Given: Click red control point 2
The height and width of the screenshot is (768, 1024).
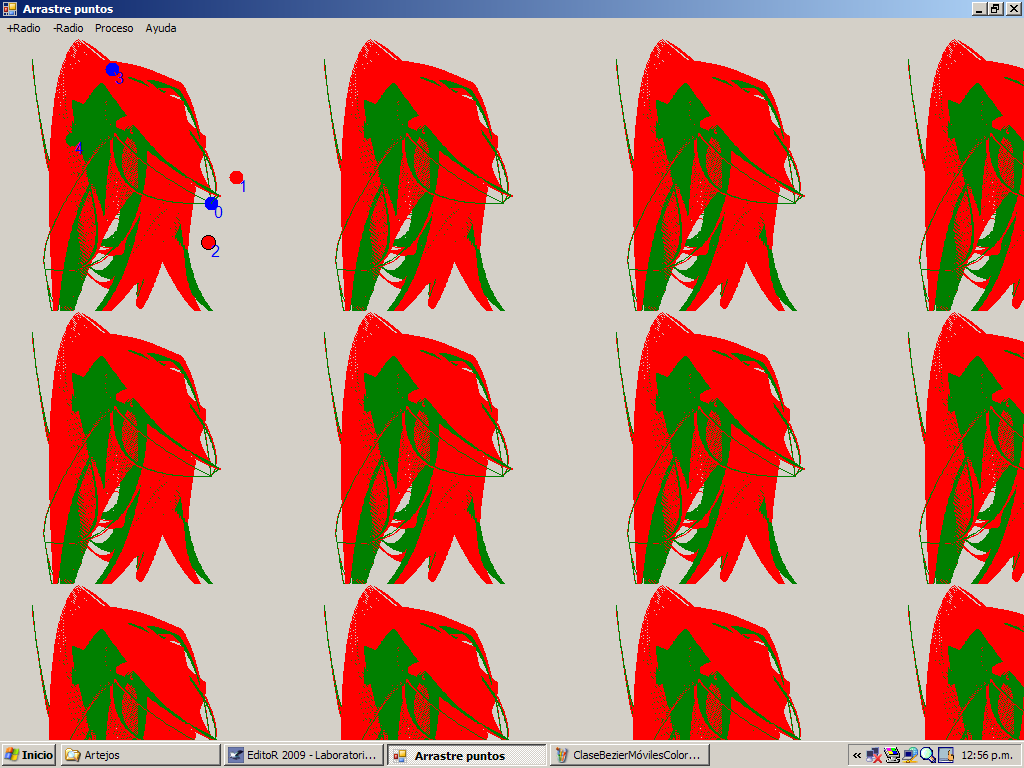Looking at the screenshot, I should (208, 242).
